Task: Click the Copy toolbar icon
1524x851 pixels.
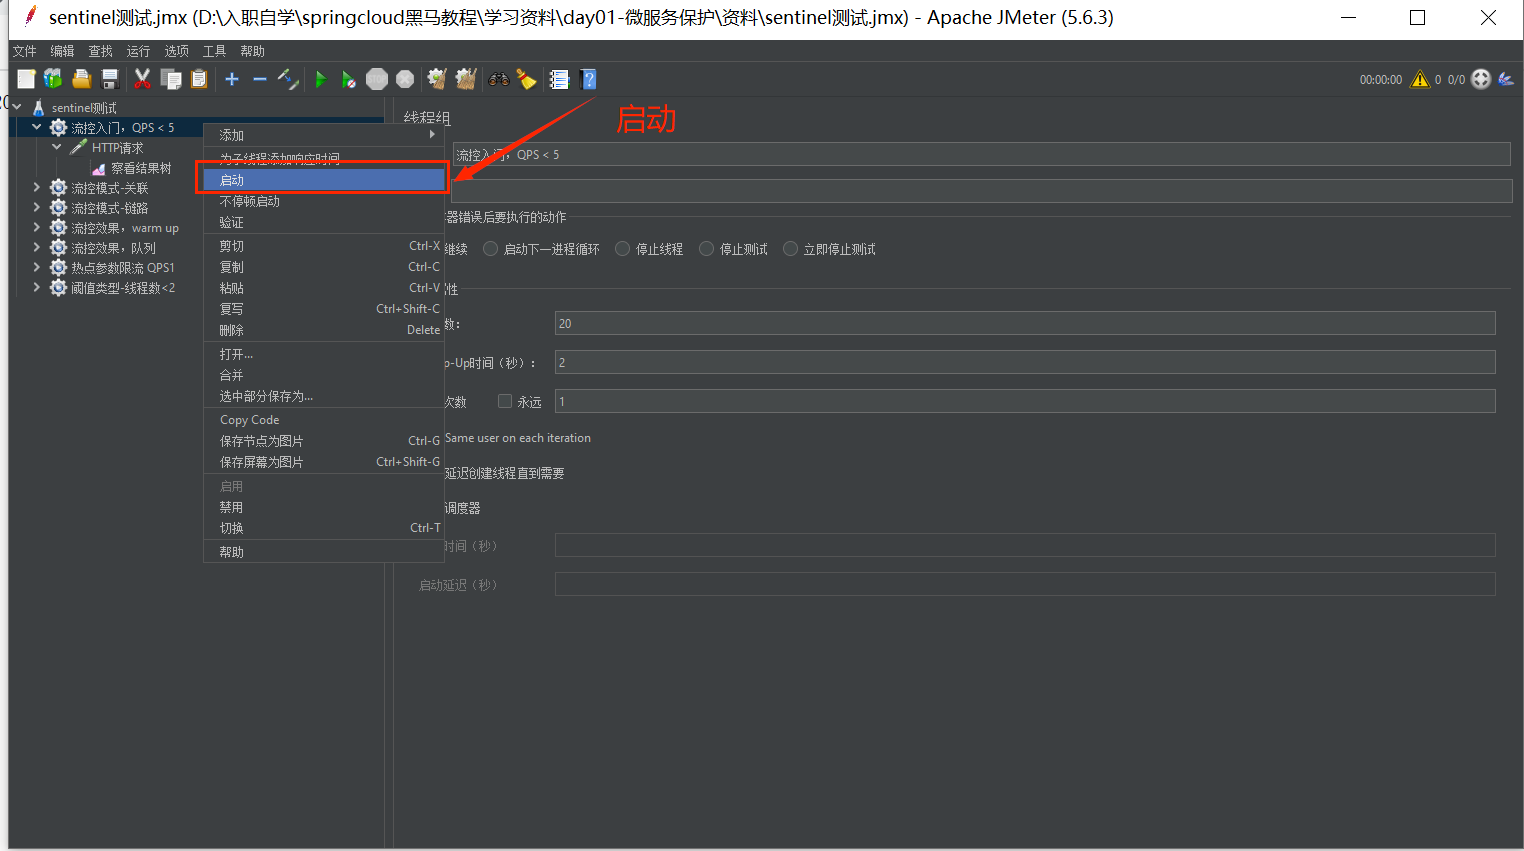Action: click(x=171, y=79)
